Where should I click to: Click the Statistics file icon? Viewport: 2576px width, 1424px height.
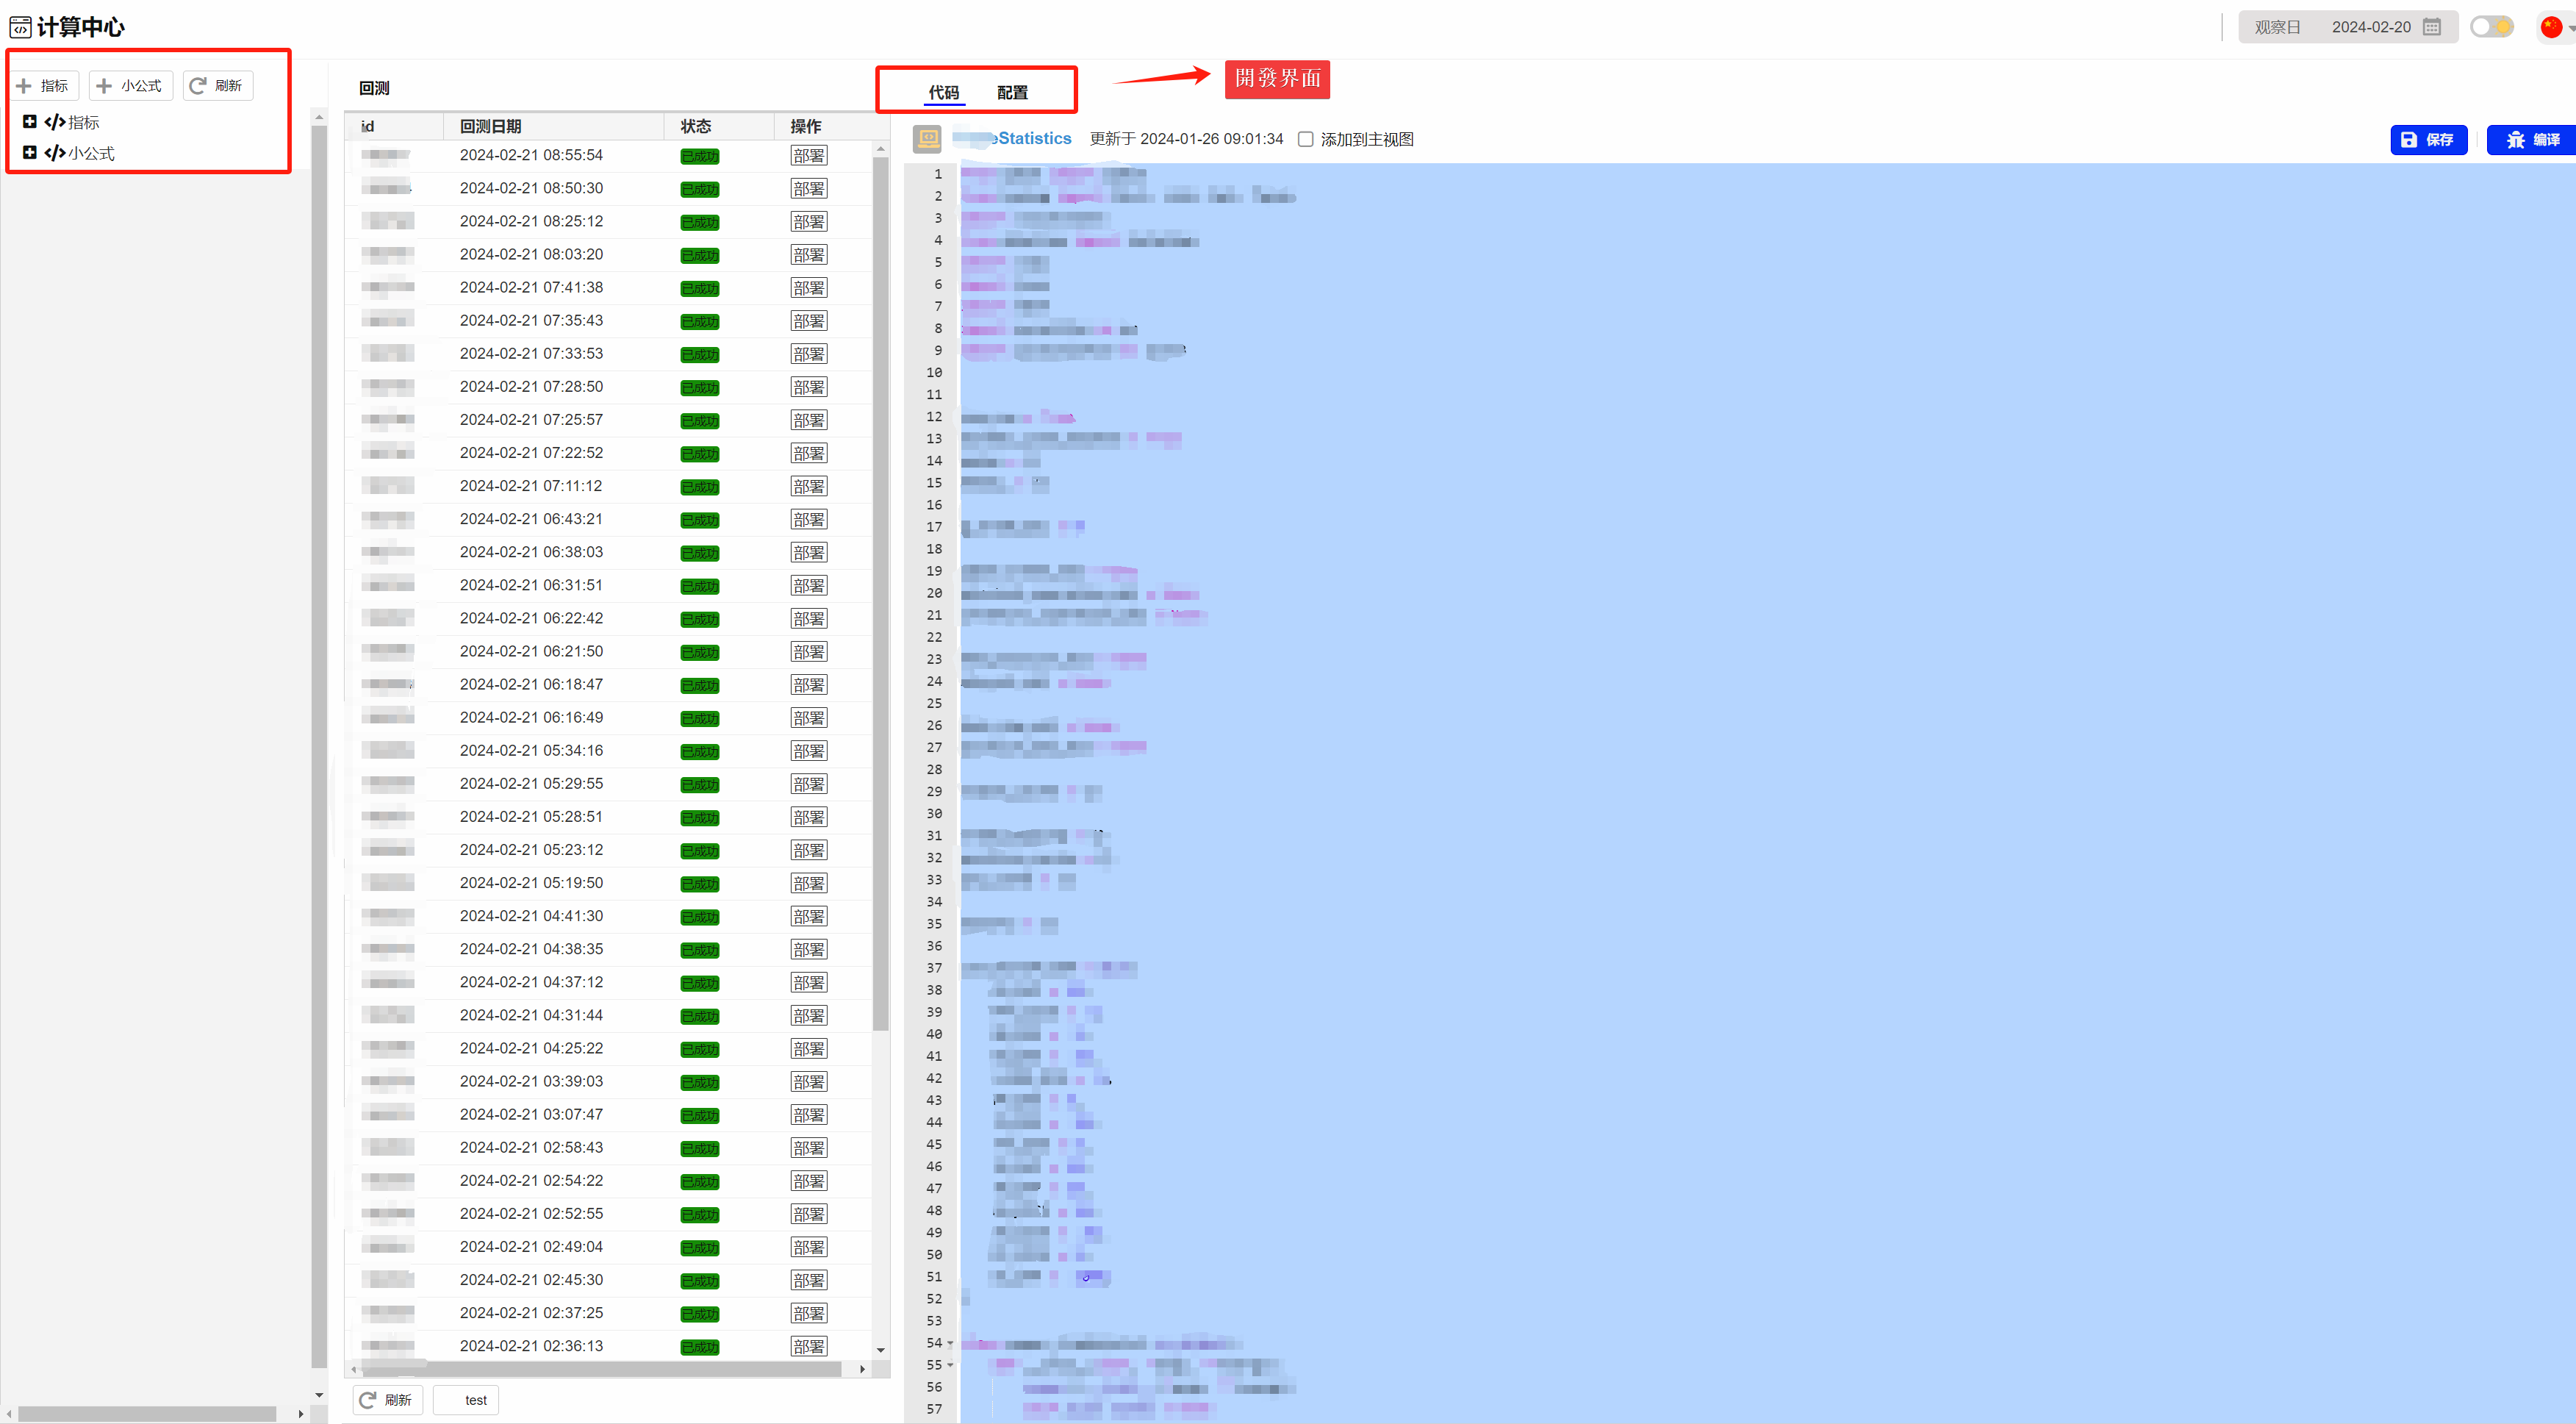coord(927,139)
